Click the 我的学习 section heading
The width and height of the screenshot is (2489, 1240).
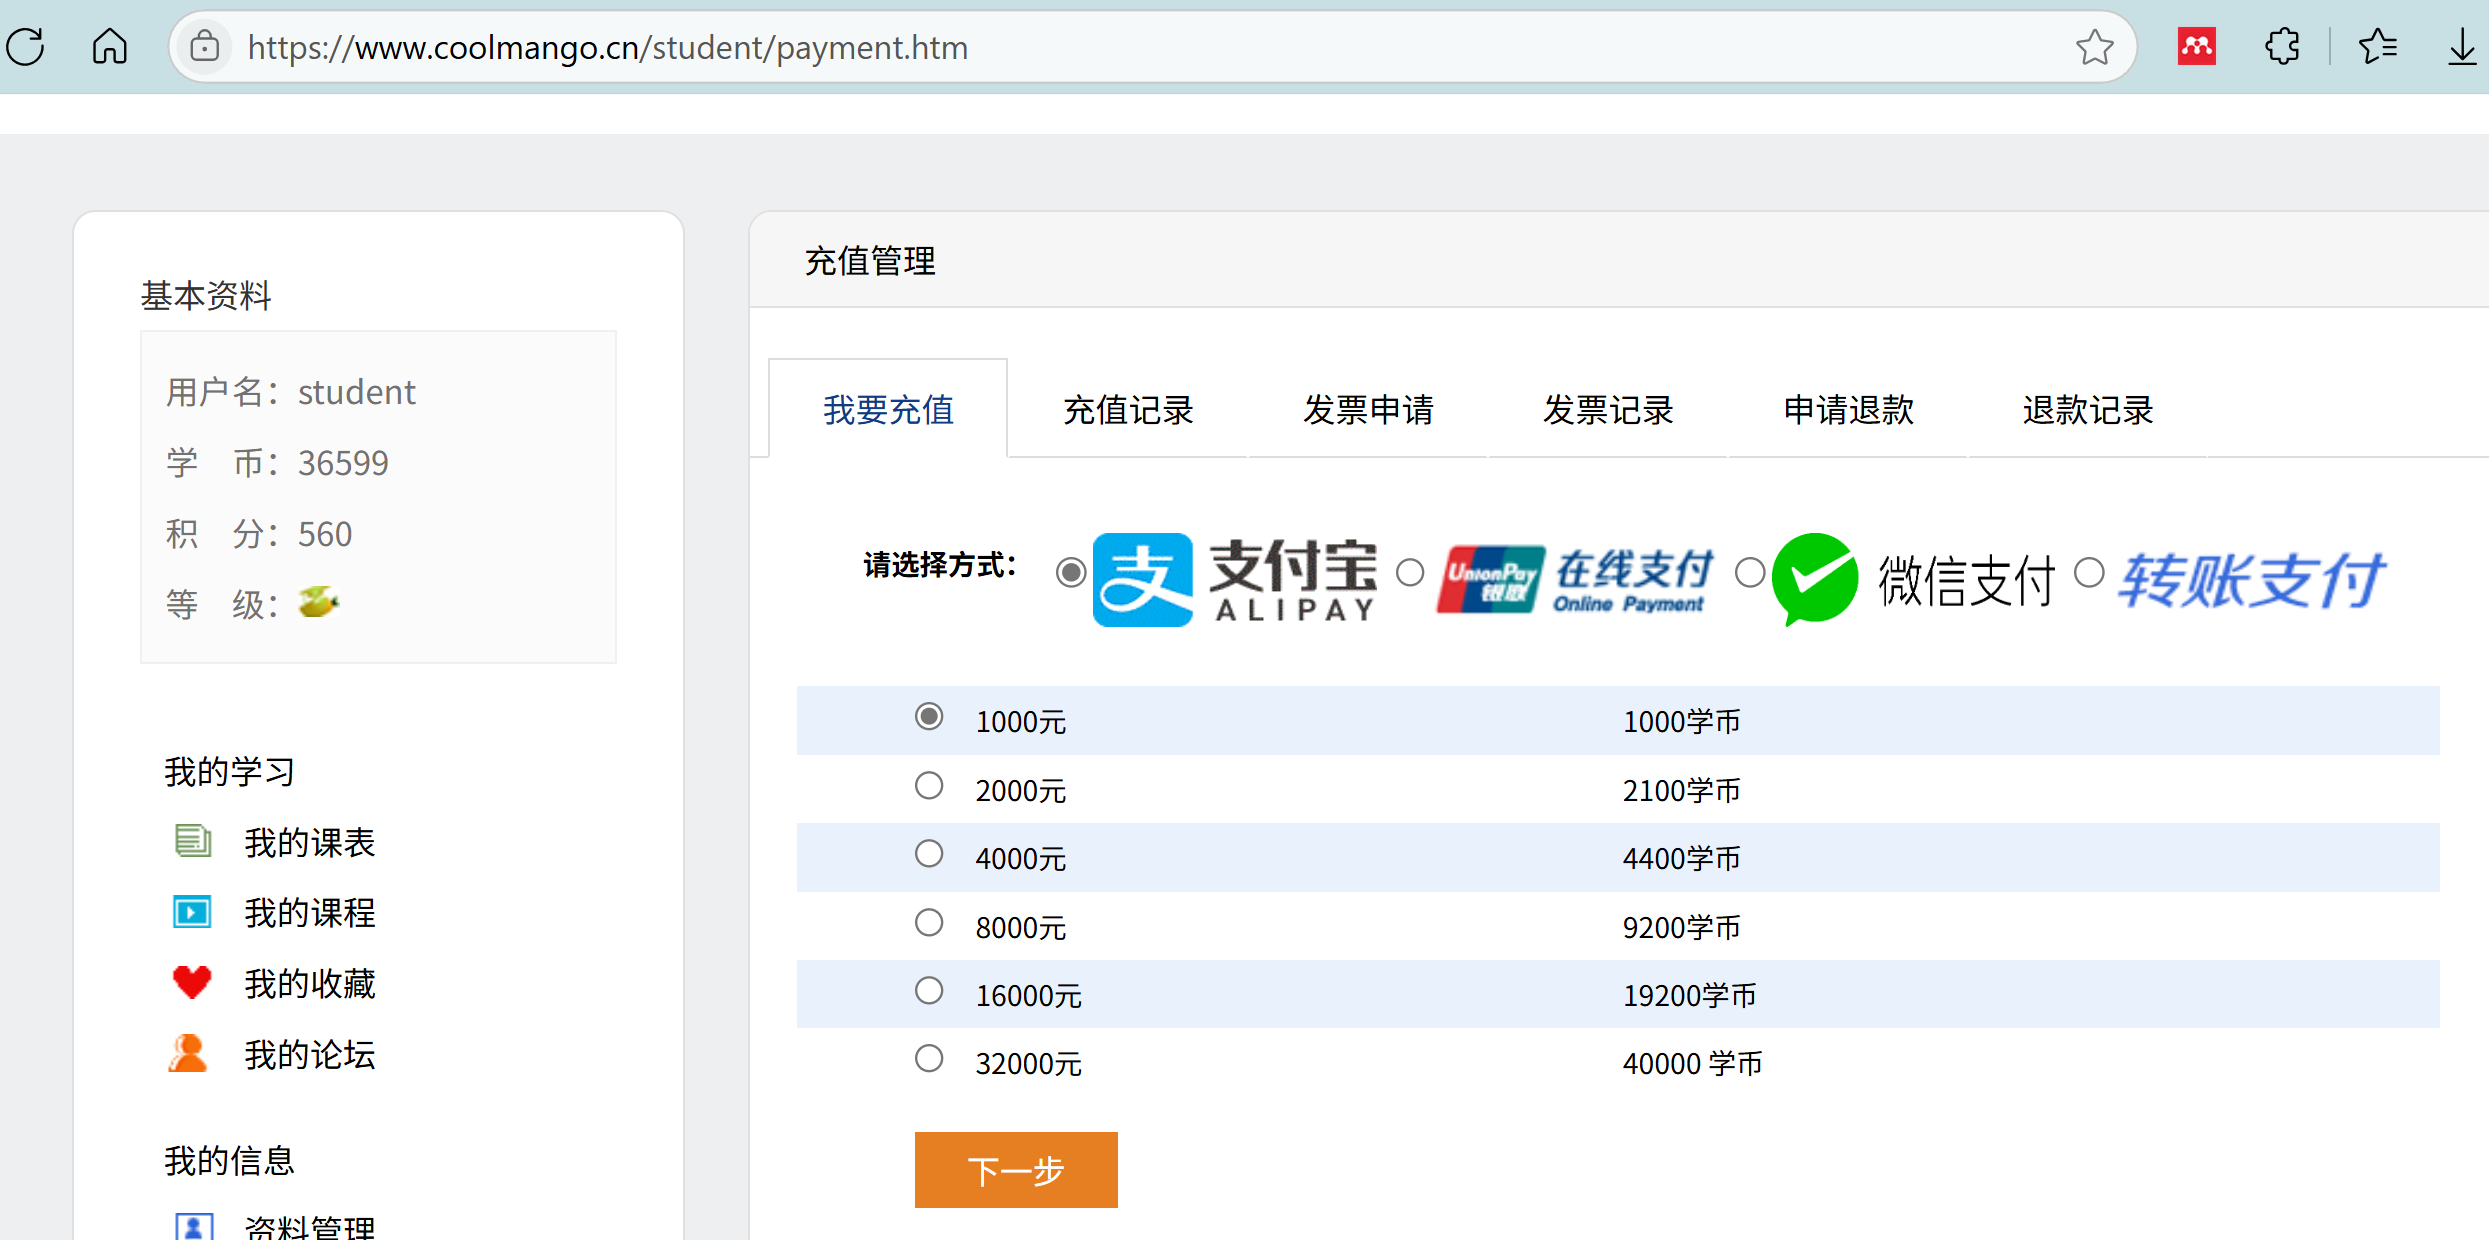(x=229, y=772)
